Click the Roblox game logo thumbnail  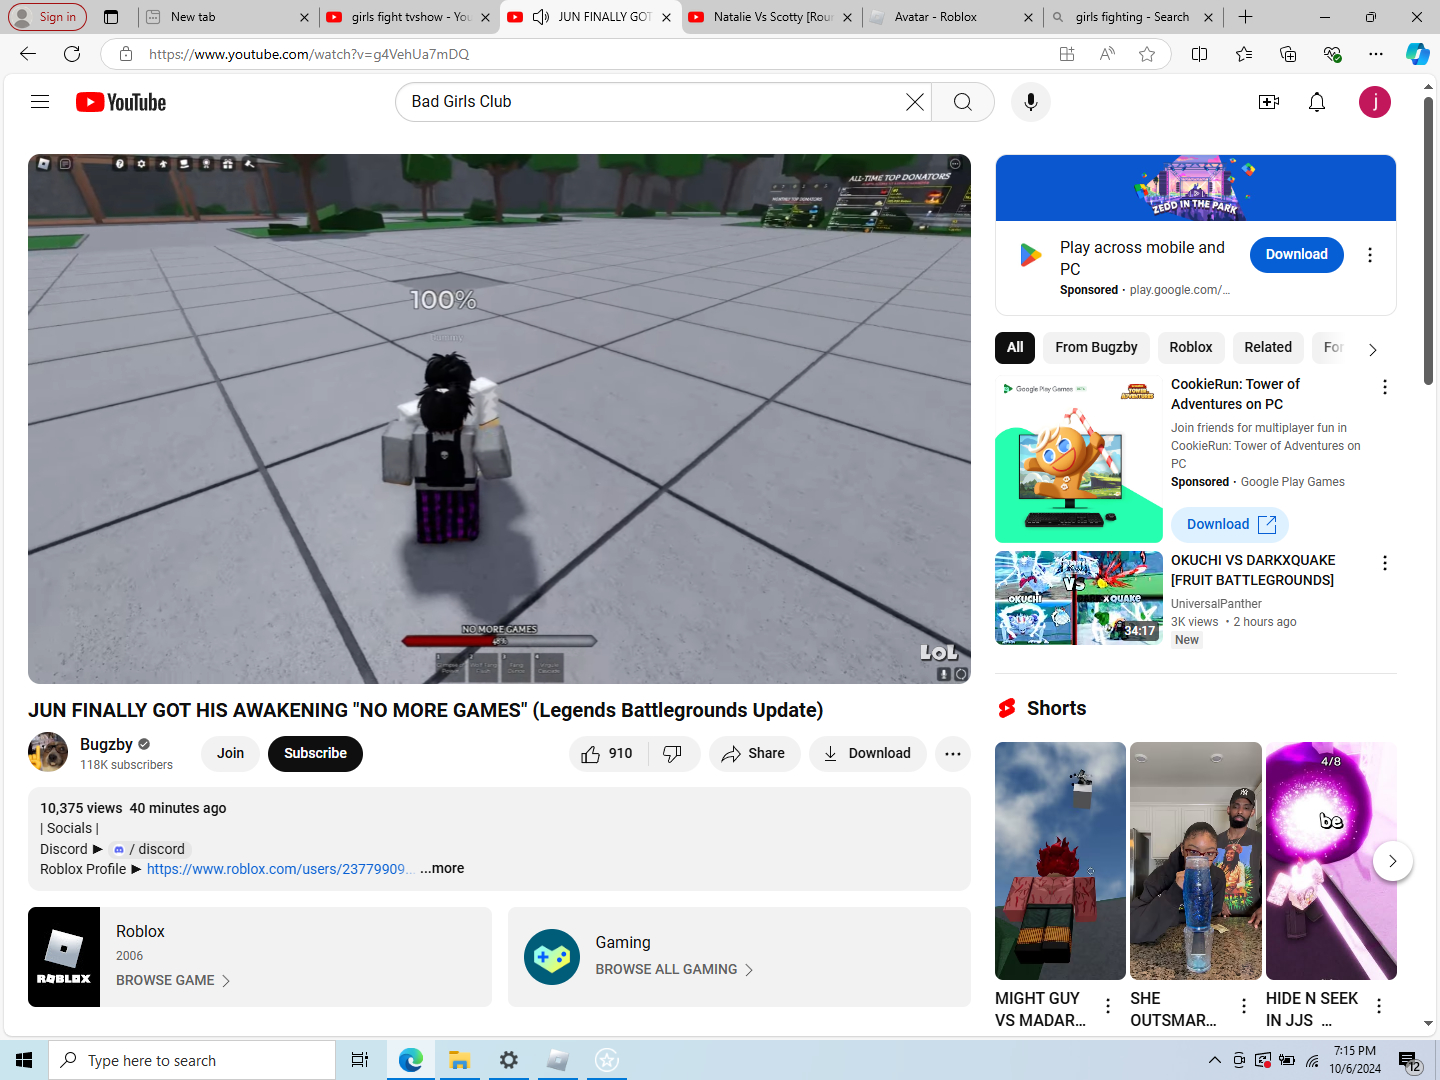[x=64, y=957]
